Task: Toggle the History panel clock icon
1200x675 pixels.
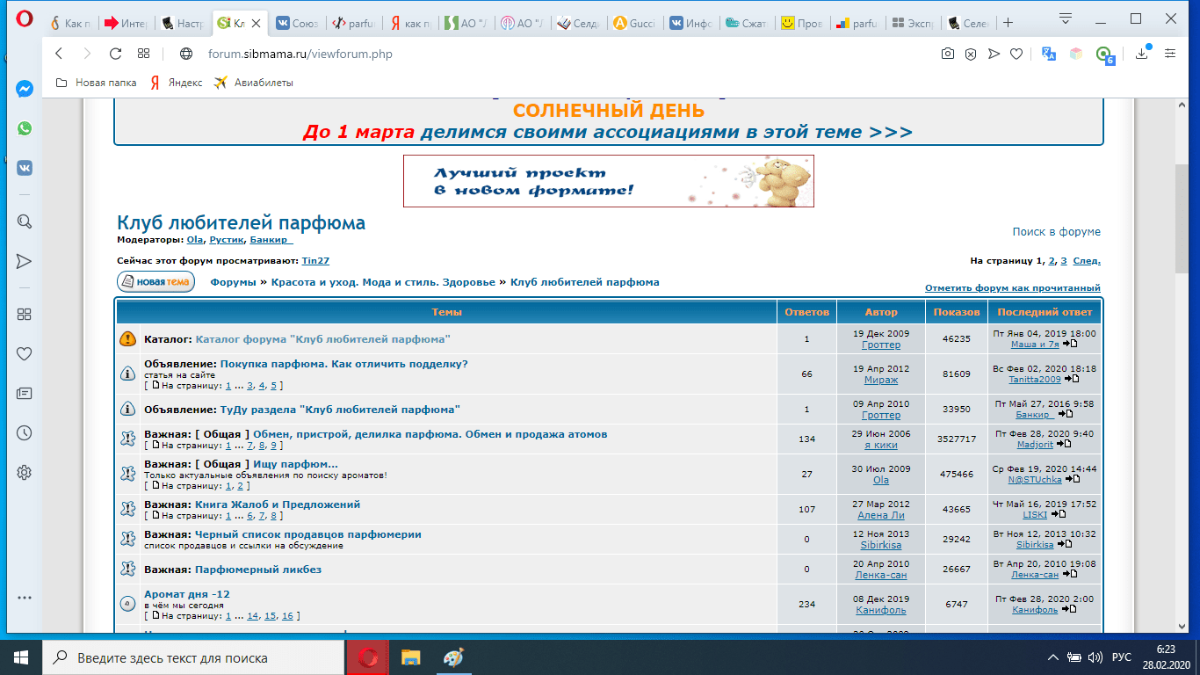Action: [23, 432]
